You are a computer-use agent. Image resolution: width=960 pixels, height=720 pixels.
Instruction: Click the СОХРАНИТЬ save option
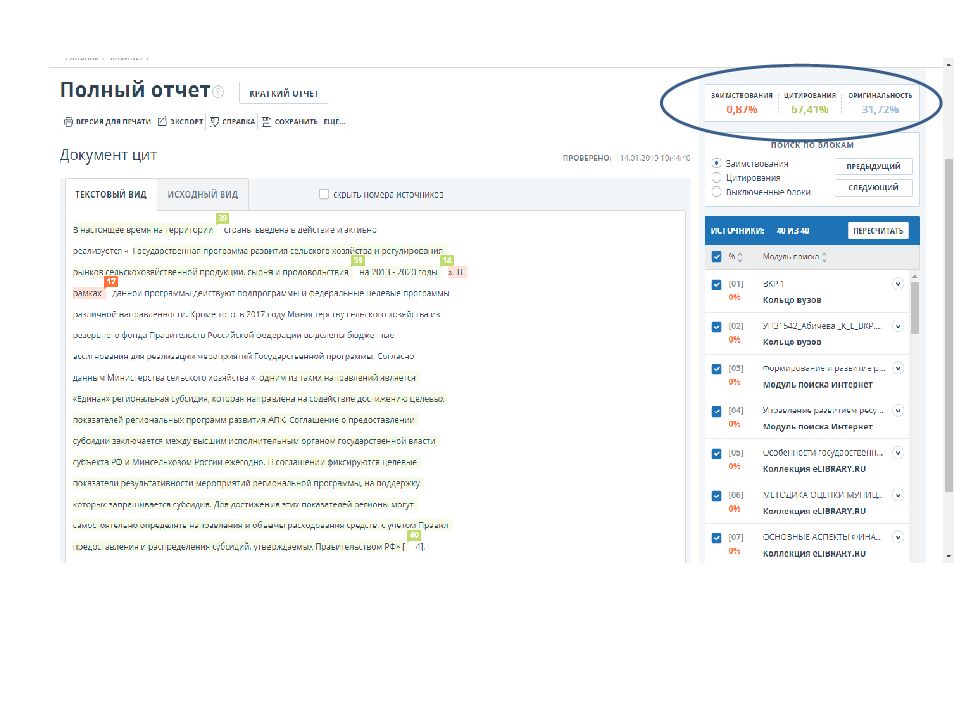[x=290, y=122]
